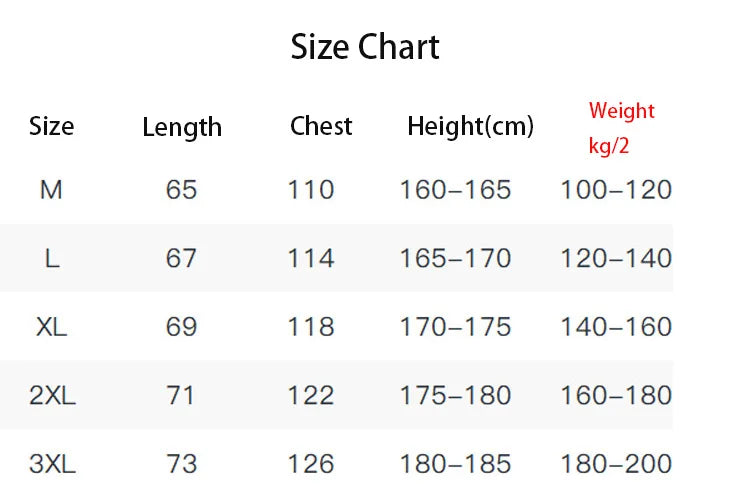This screenshot has width=750, height=500.
Task: Click the chest value 126
Action: [x=311, y=464]
